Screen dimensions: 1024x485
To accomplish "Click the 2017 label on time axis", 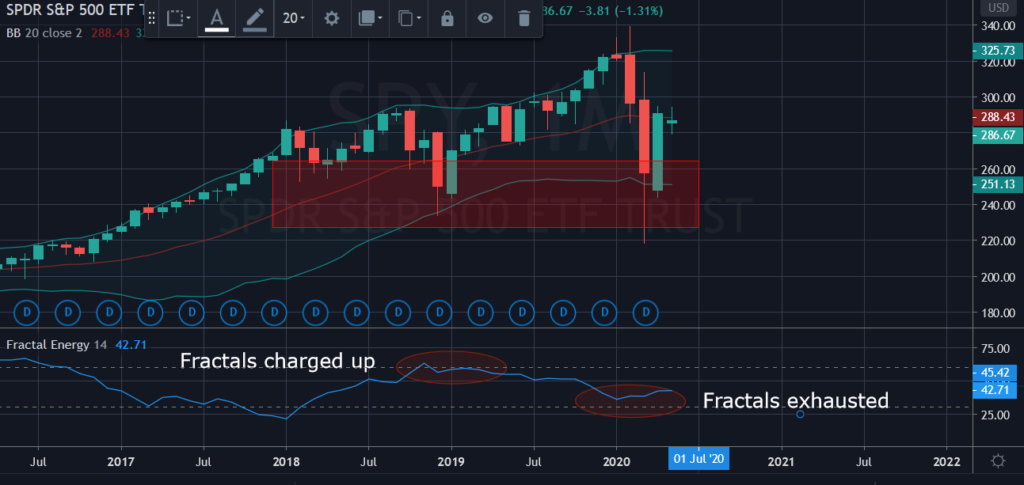I will coord(121,462).
